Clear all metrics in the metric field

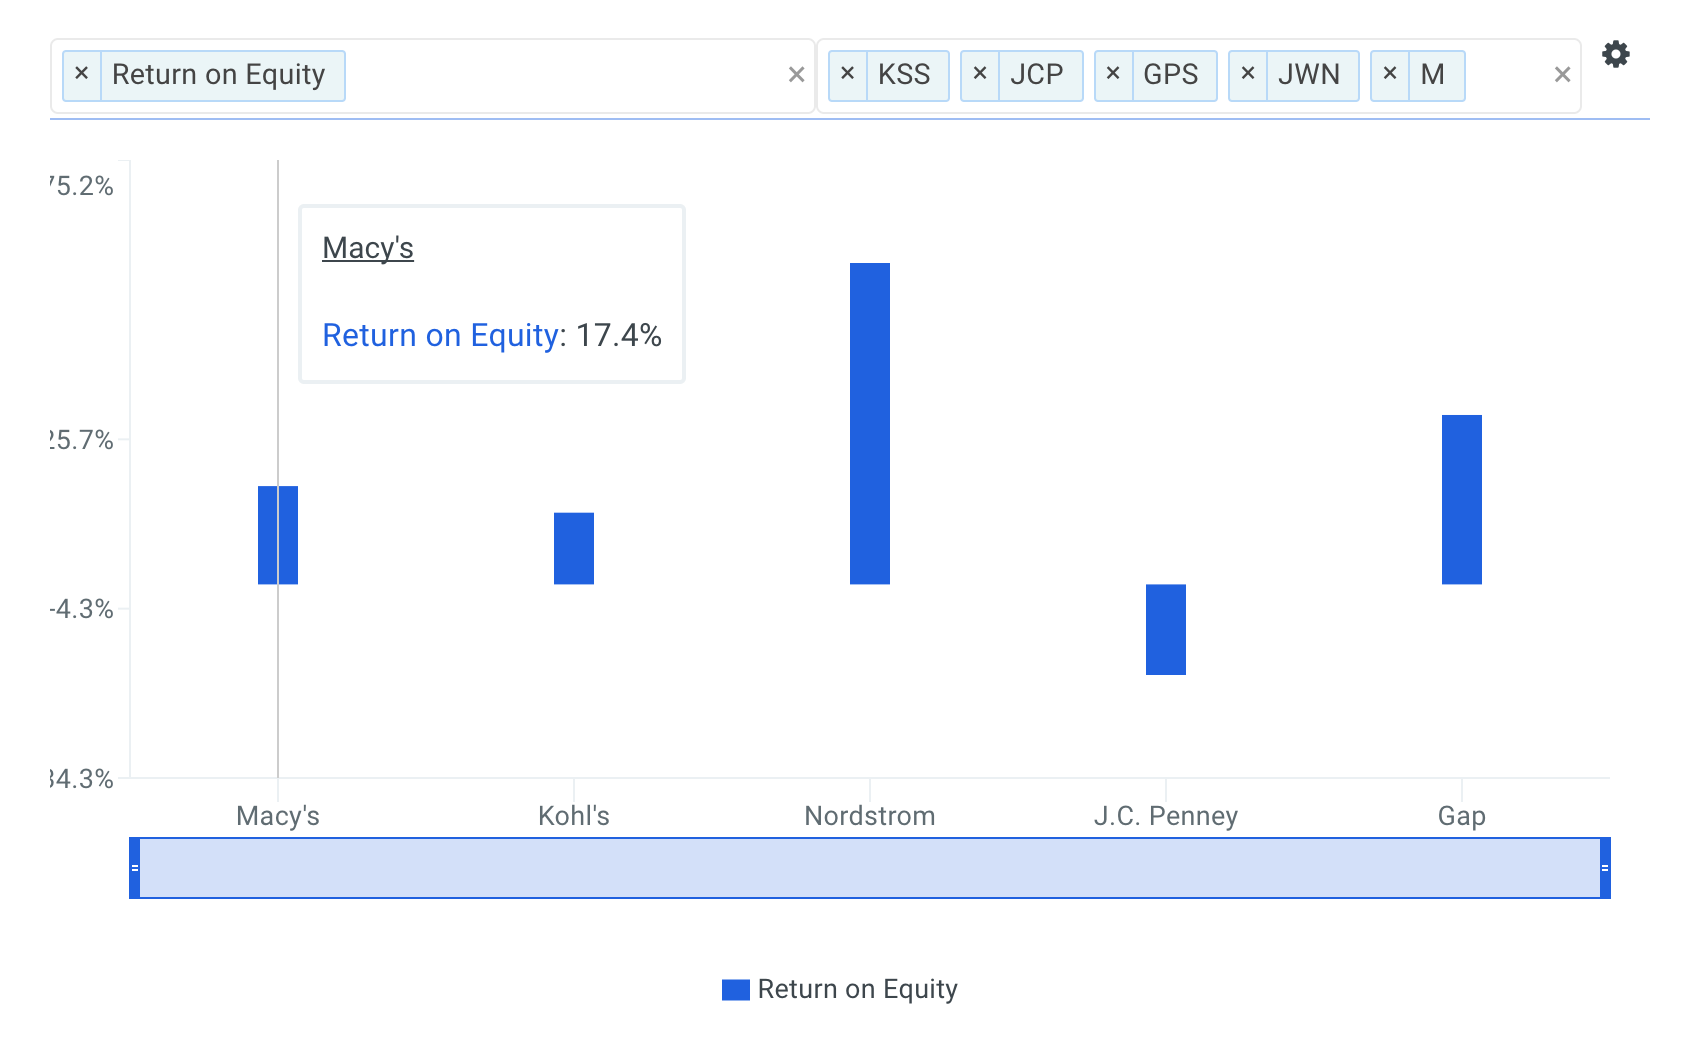coord(796,75)
